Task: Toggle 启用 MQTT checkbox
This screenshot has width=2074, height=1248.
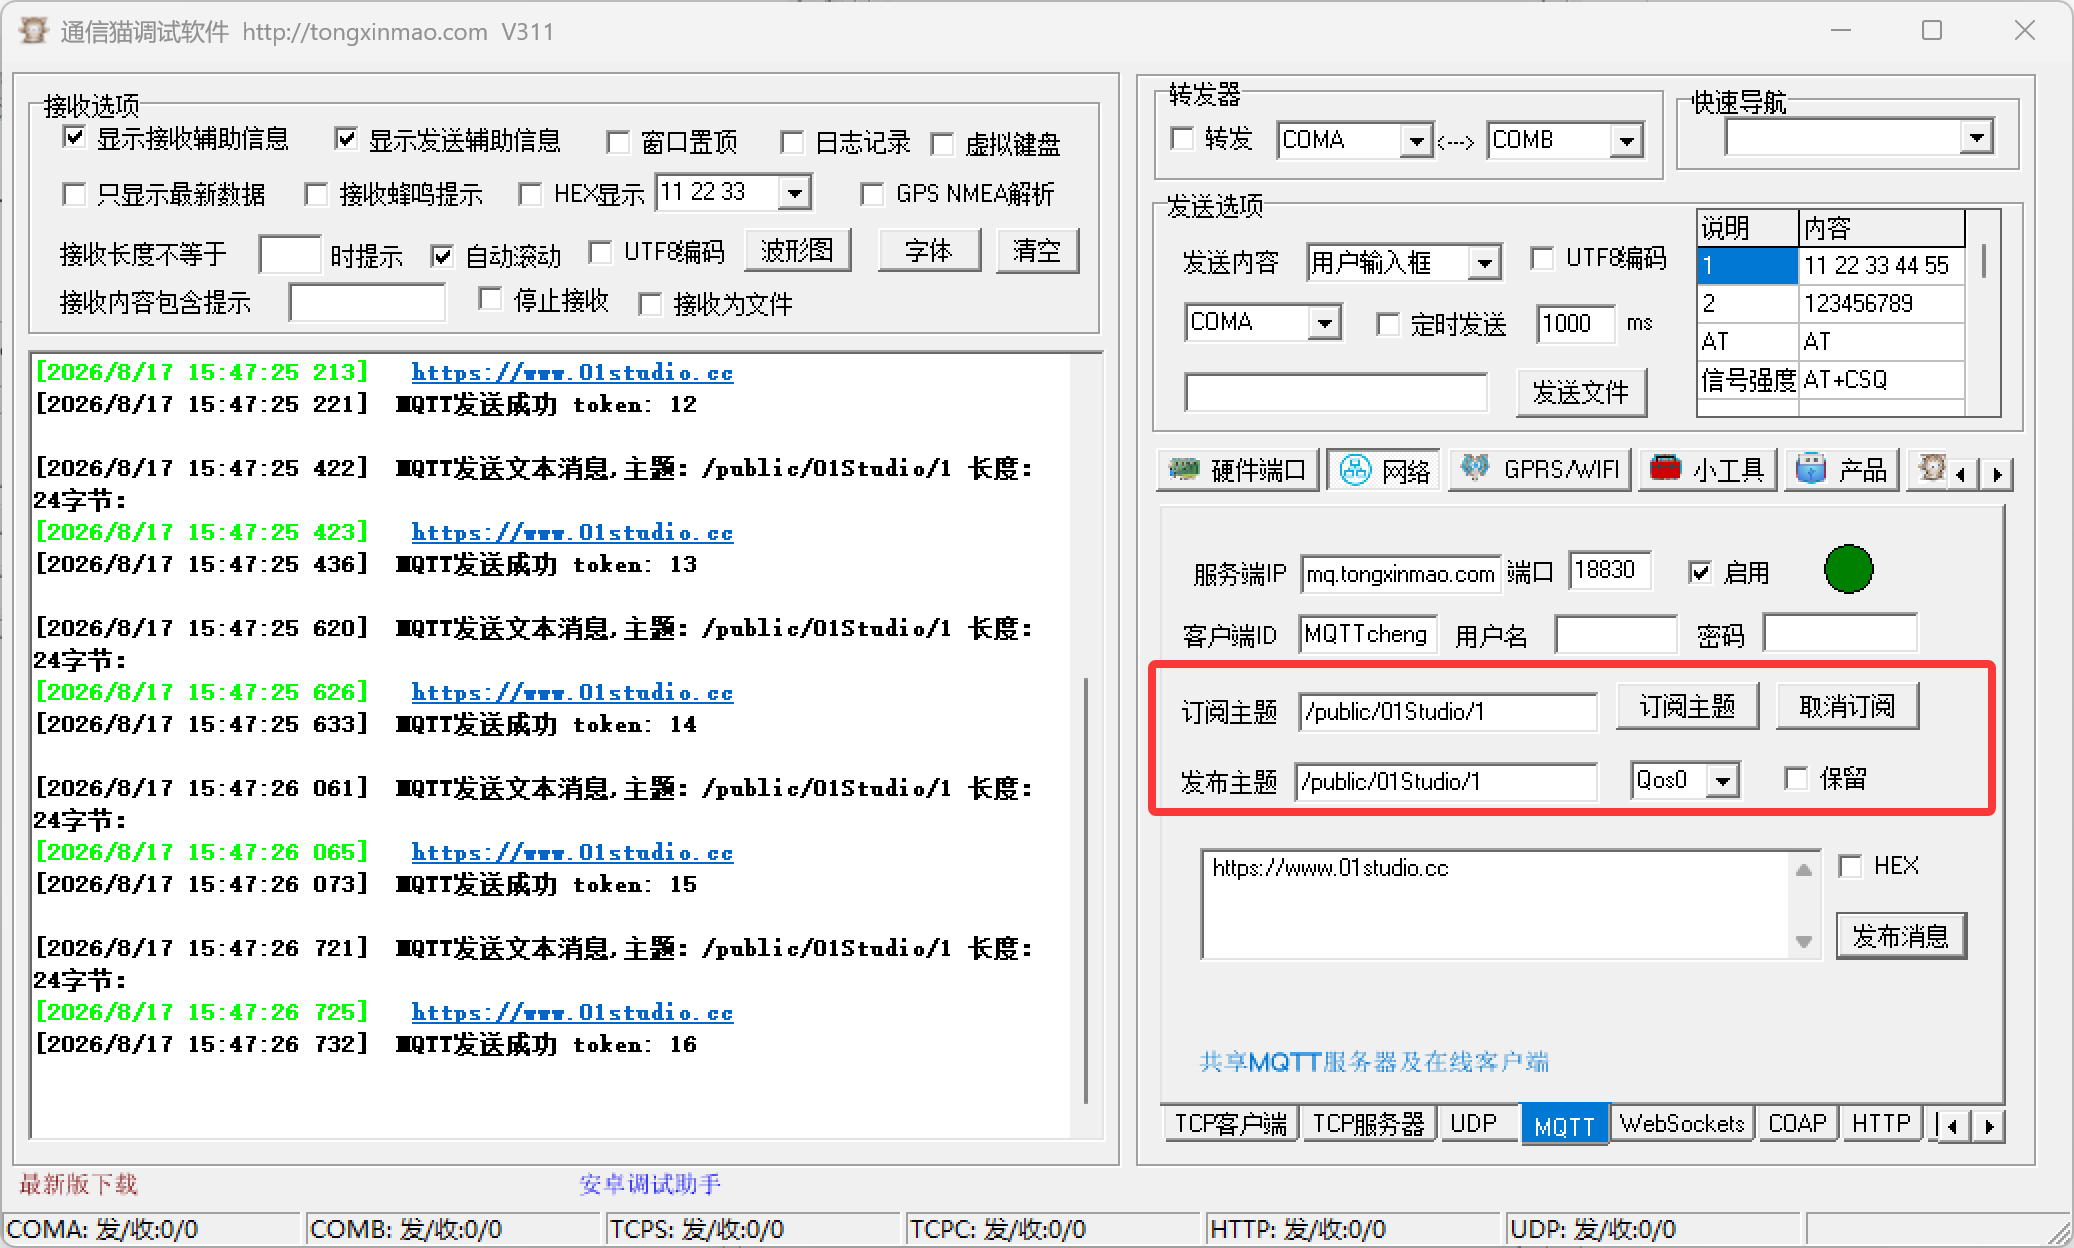Action: [1700, 572]
